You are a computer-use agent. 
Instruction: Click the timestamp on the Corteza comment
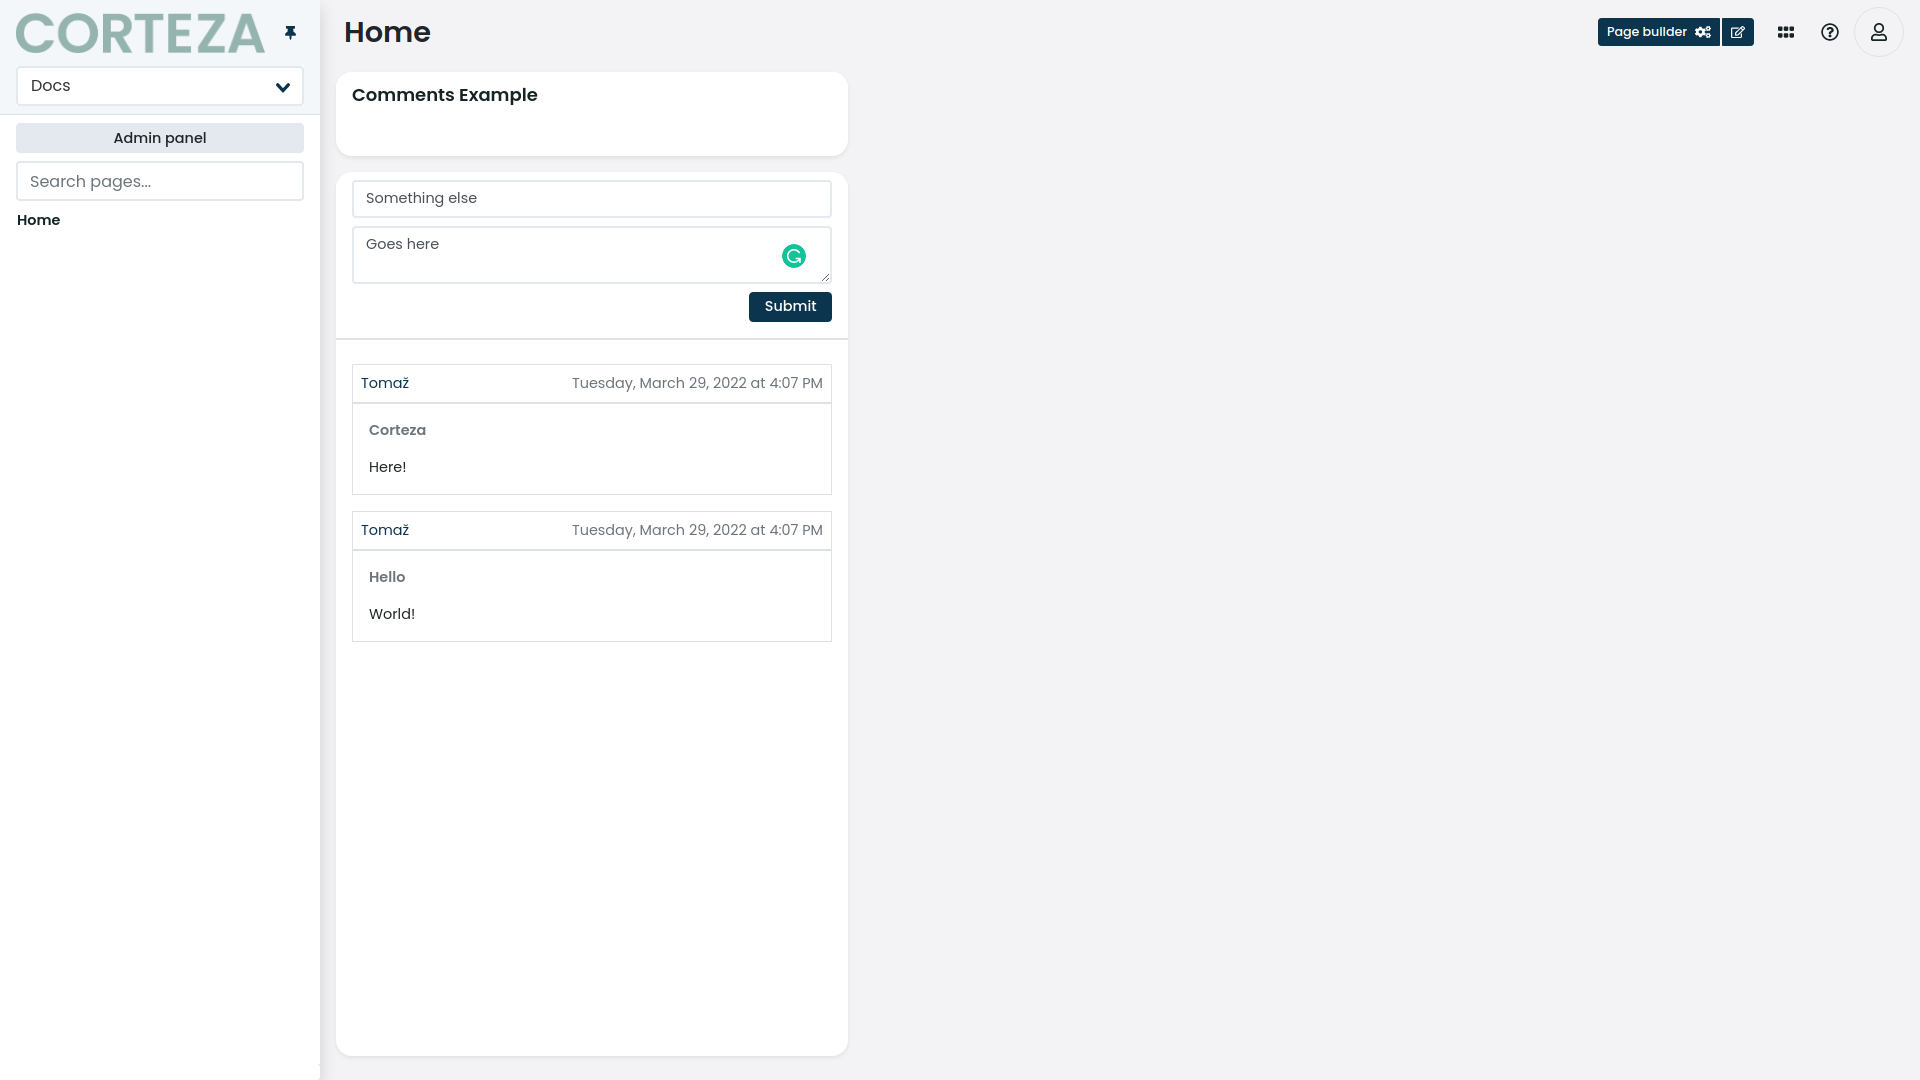coord(697,384)
